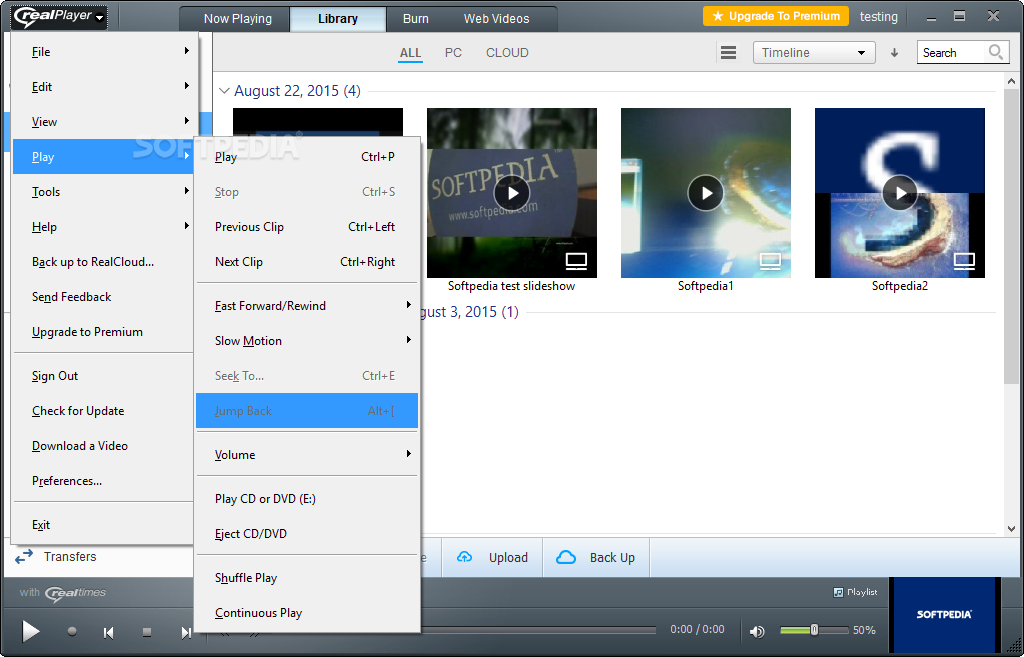The width and height of the screenshot is (1024, 657).
Task: Select Send Feedback menu entry
Action: [103, 297]
